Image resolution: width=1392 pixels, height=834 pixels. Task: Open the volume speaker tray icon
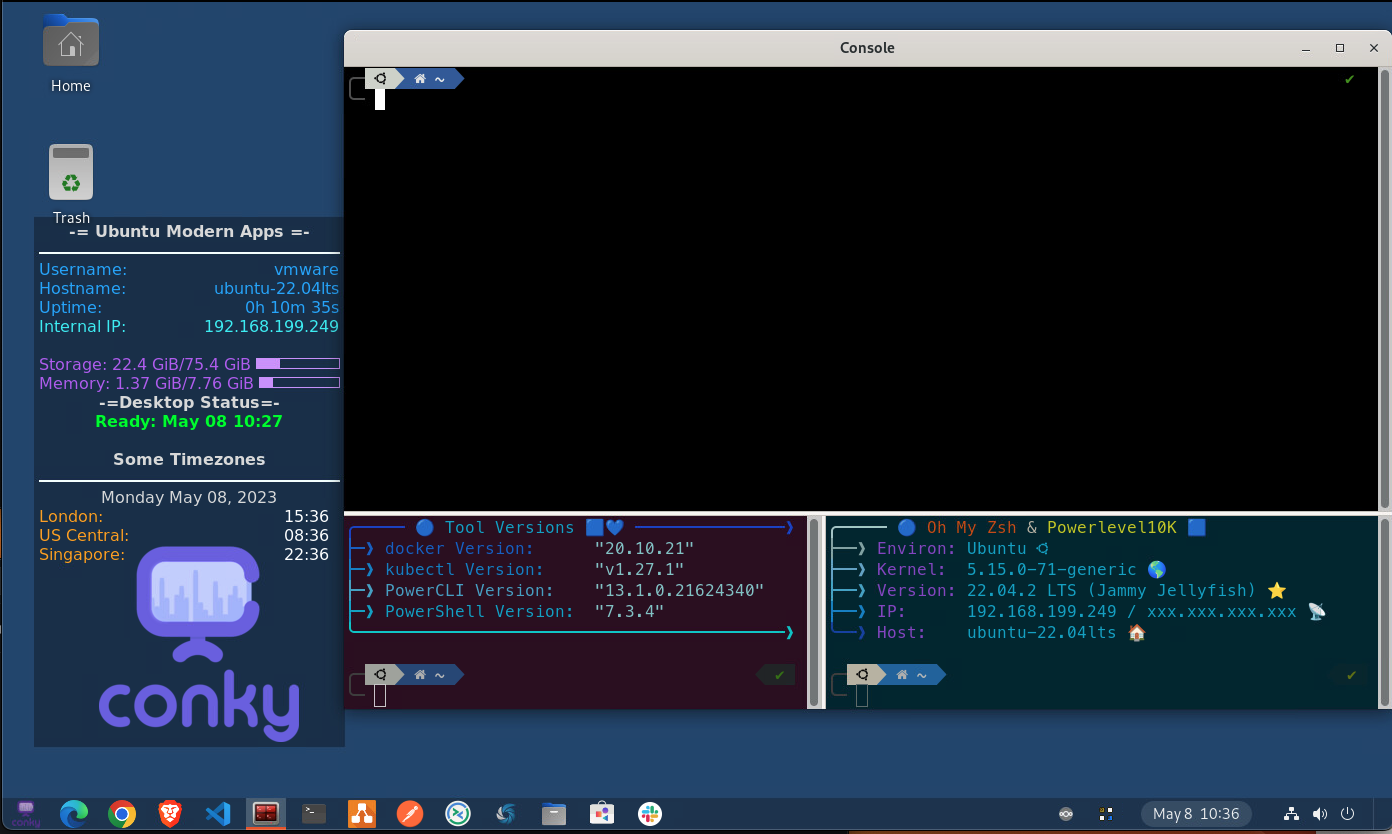point(1320,814)
